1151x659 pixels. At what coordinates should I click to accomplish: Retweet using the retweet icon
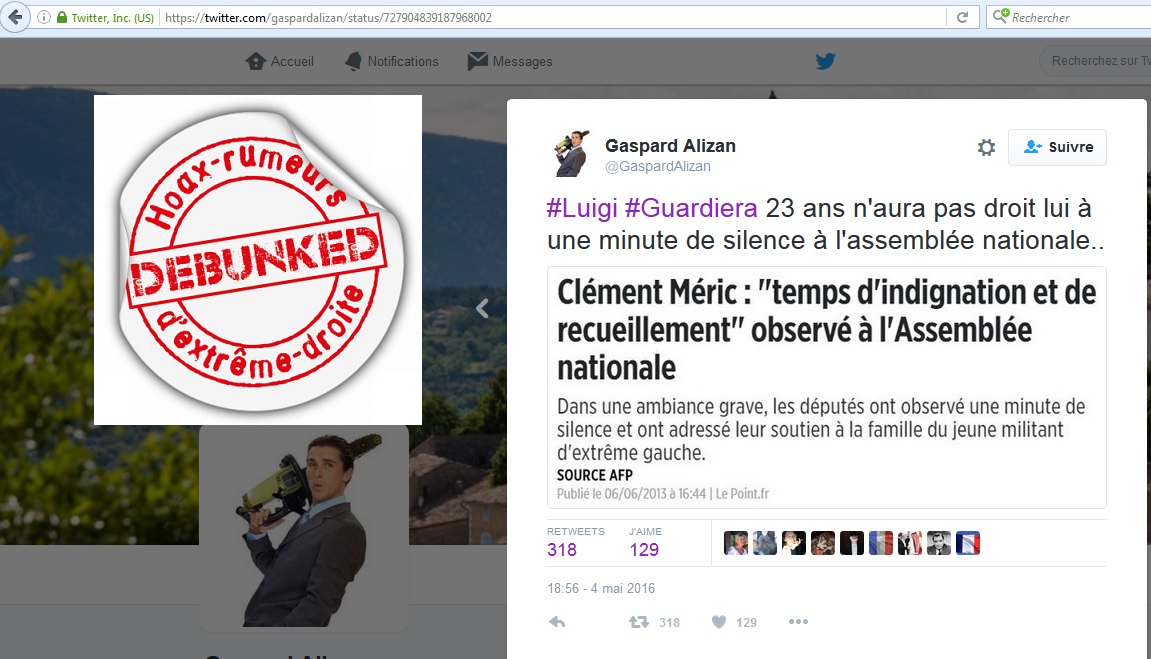[x=639, y=622]
